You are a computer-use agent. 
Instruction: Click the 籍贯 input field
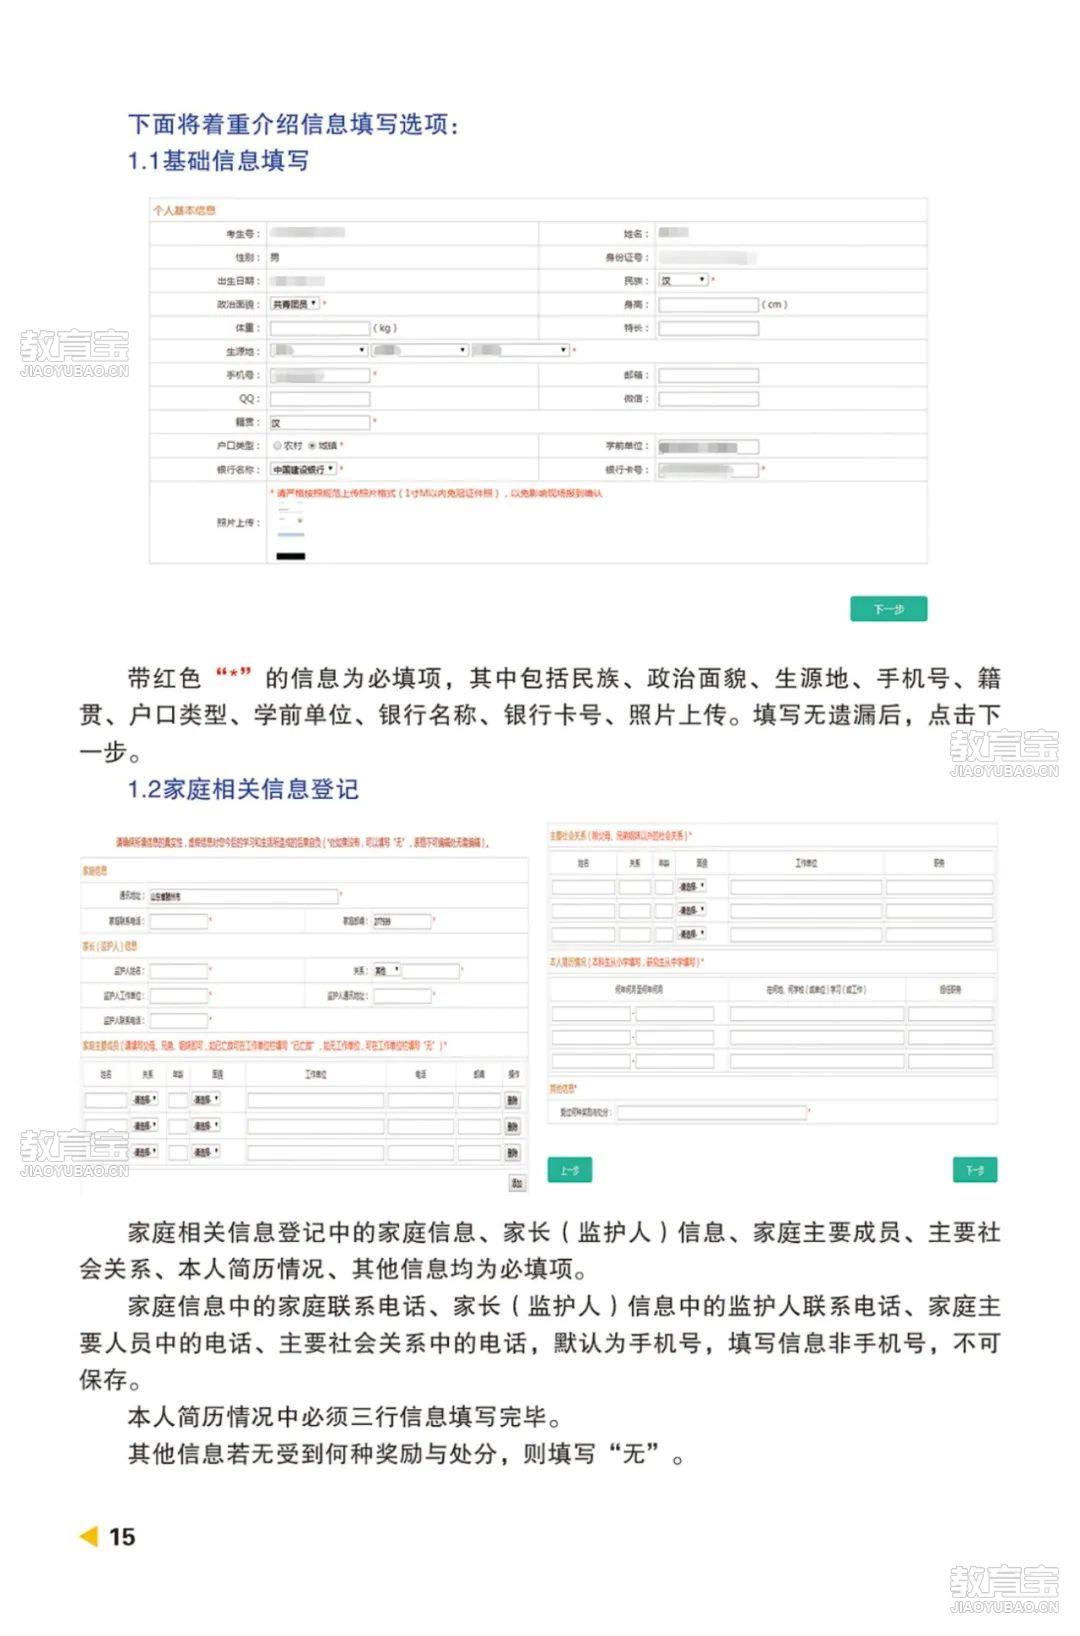(320, 423)
